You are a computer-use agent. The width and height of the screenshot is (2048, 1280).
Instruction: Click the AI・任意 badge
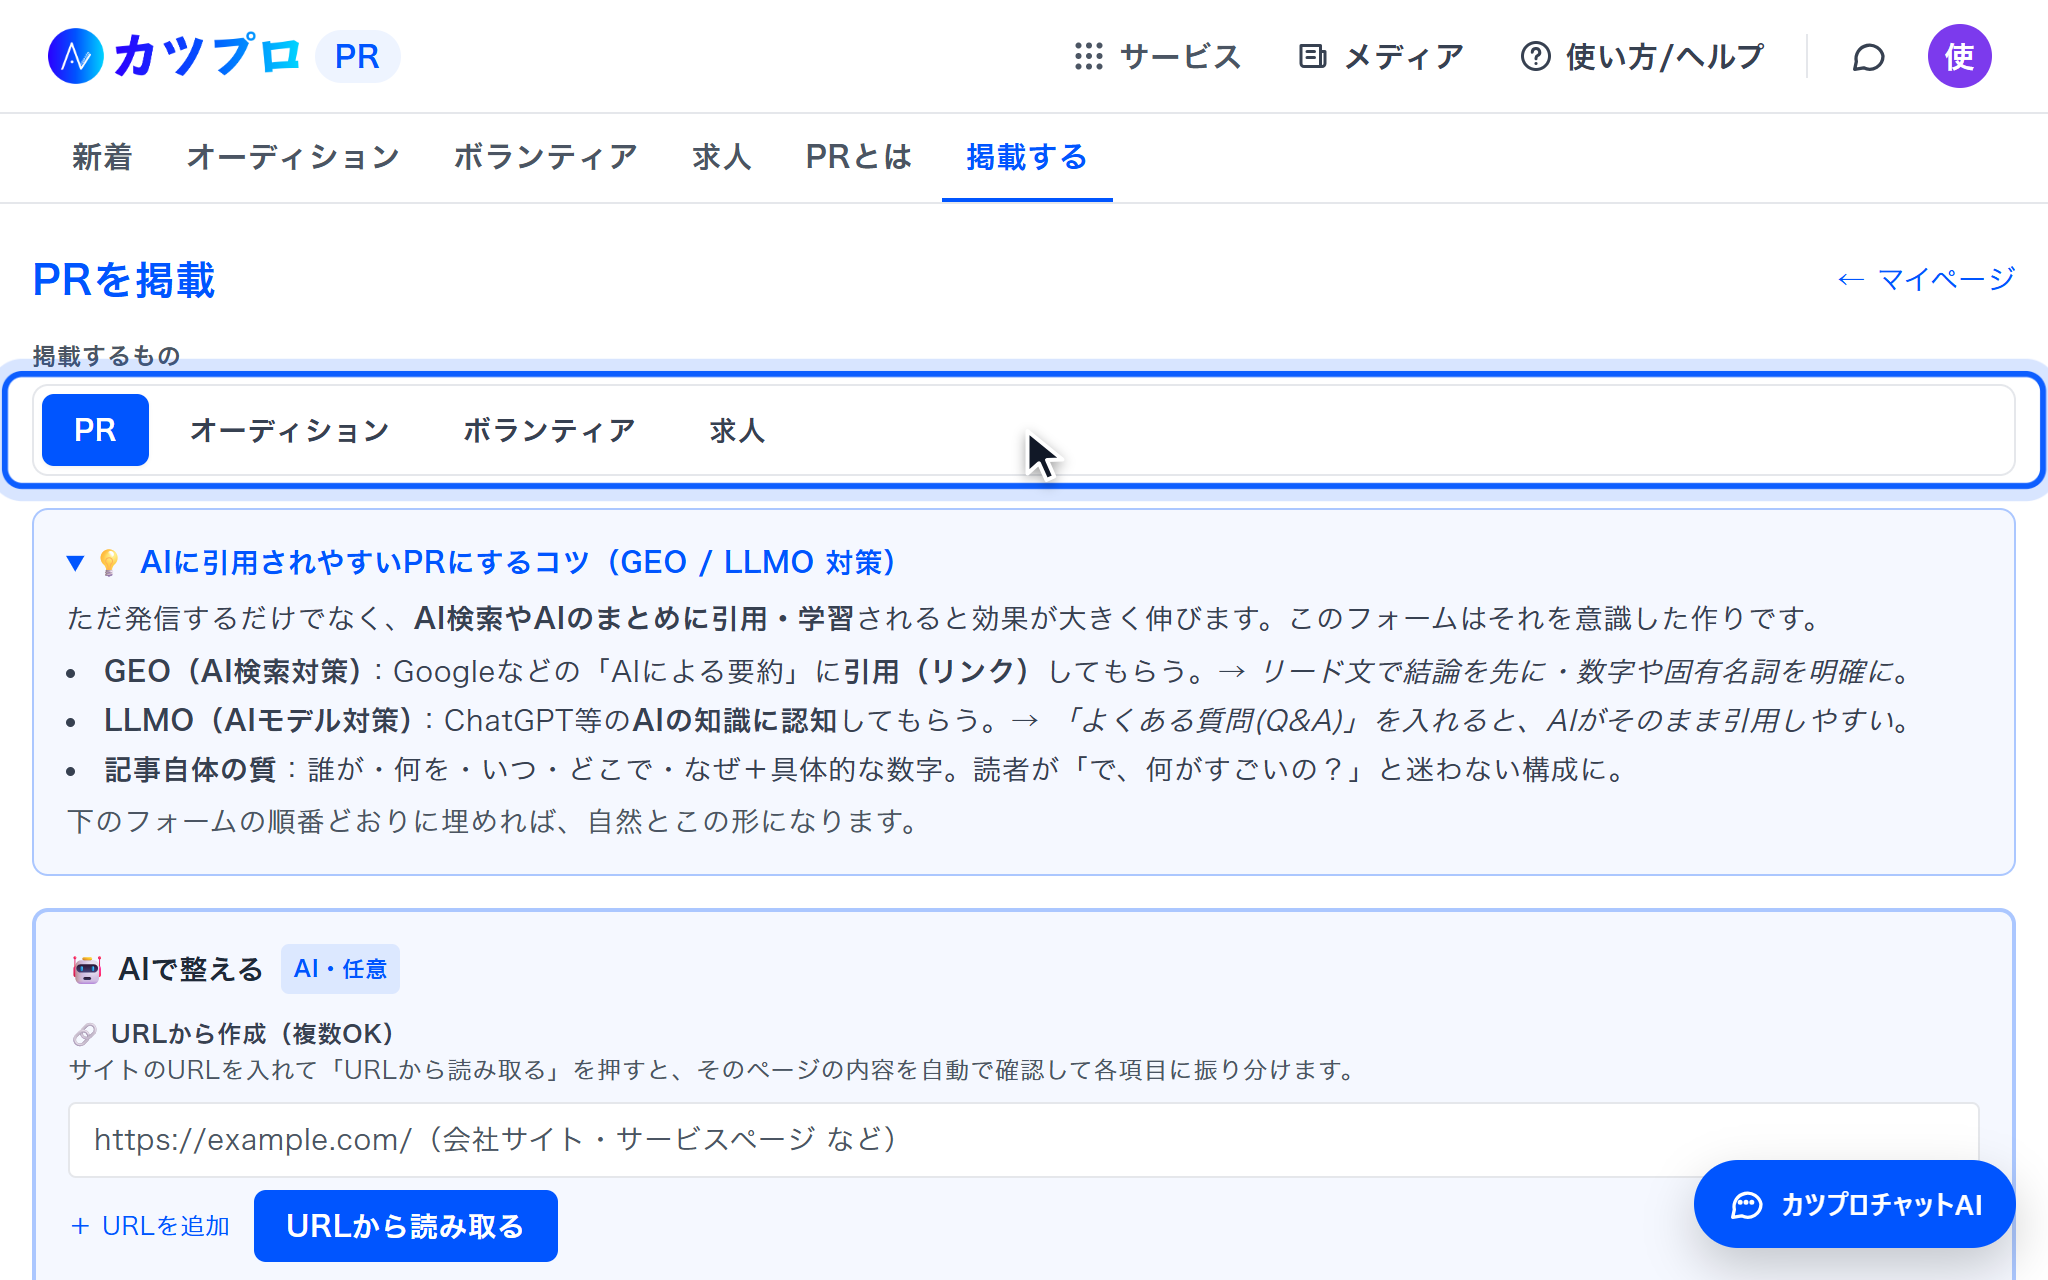(340, 969)
